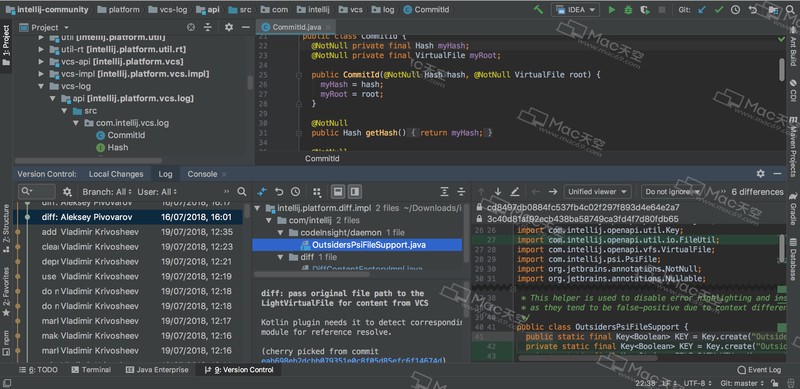Image resolution: width=800 pixels, height=389 pixels.
Task: Open the Terminal tool window
Action: coord(91,370)
